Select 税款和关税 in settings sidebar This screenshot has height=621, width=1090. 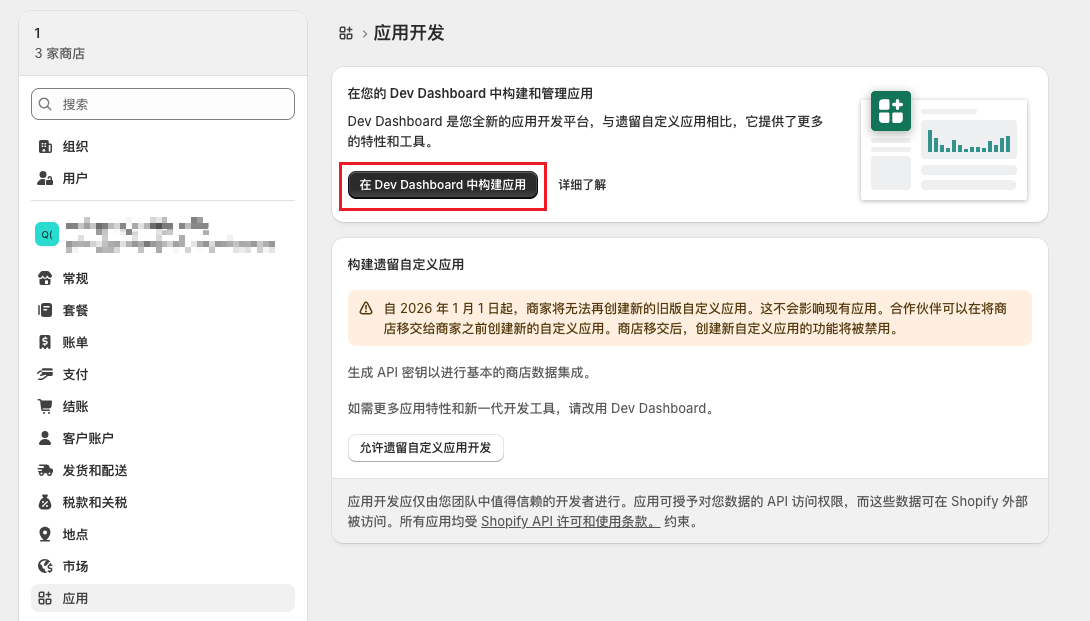pos(163,502)
